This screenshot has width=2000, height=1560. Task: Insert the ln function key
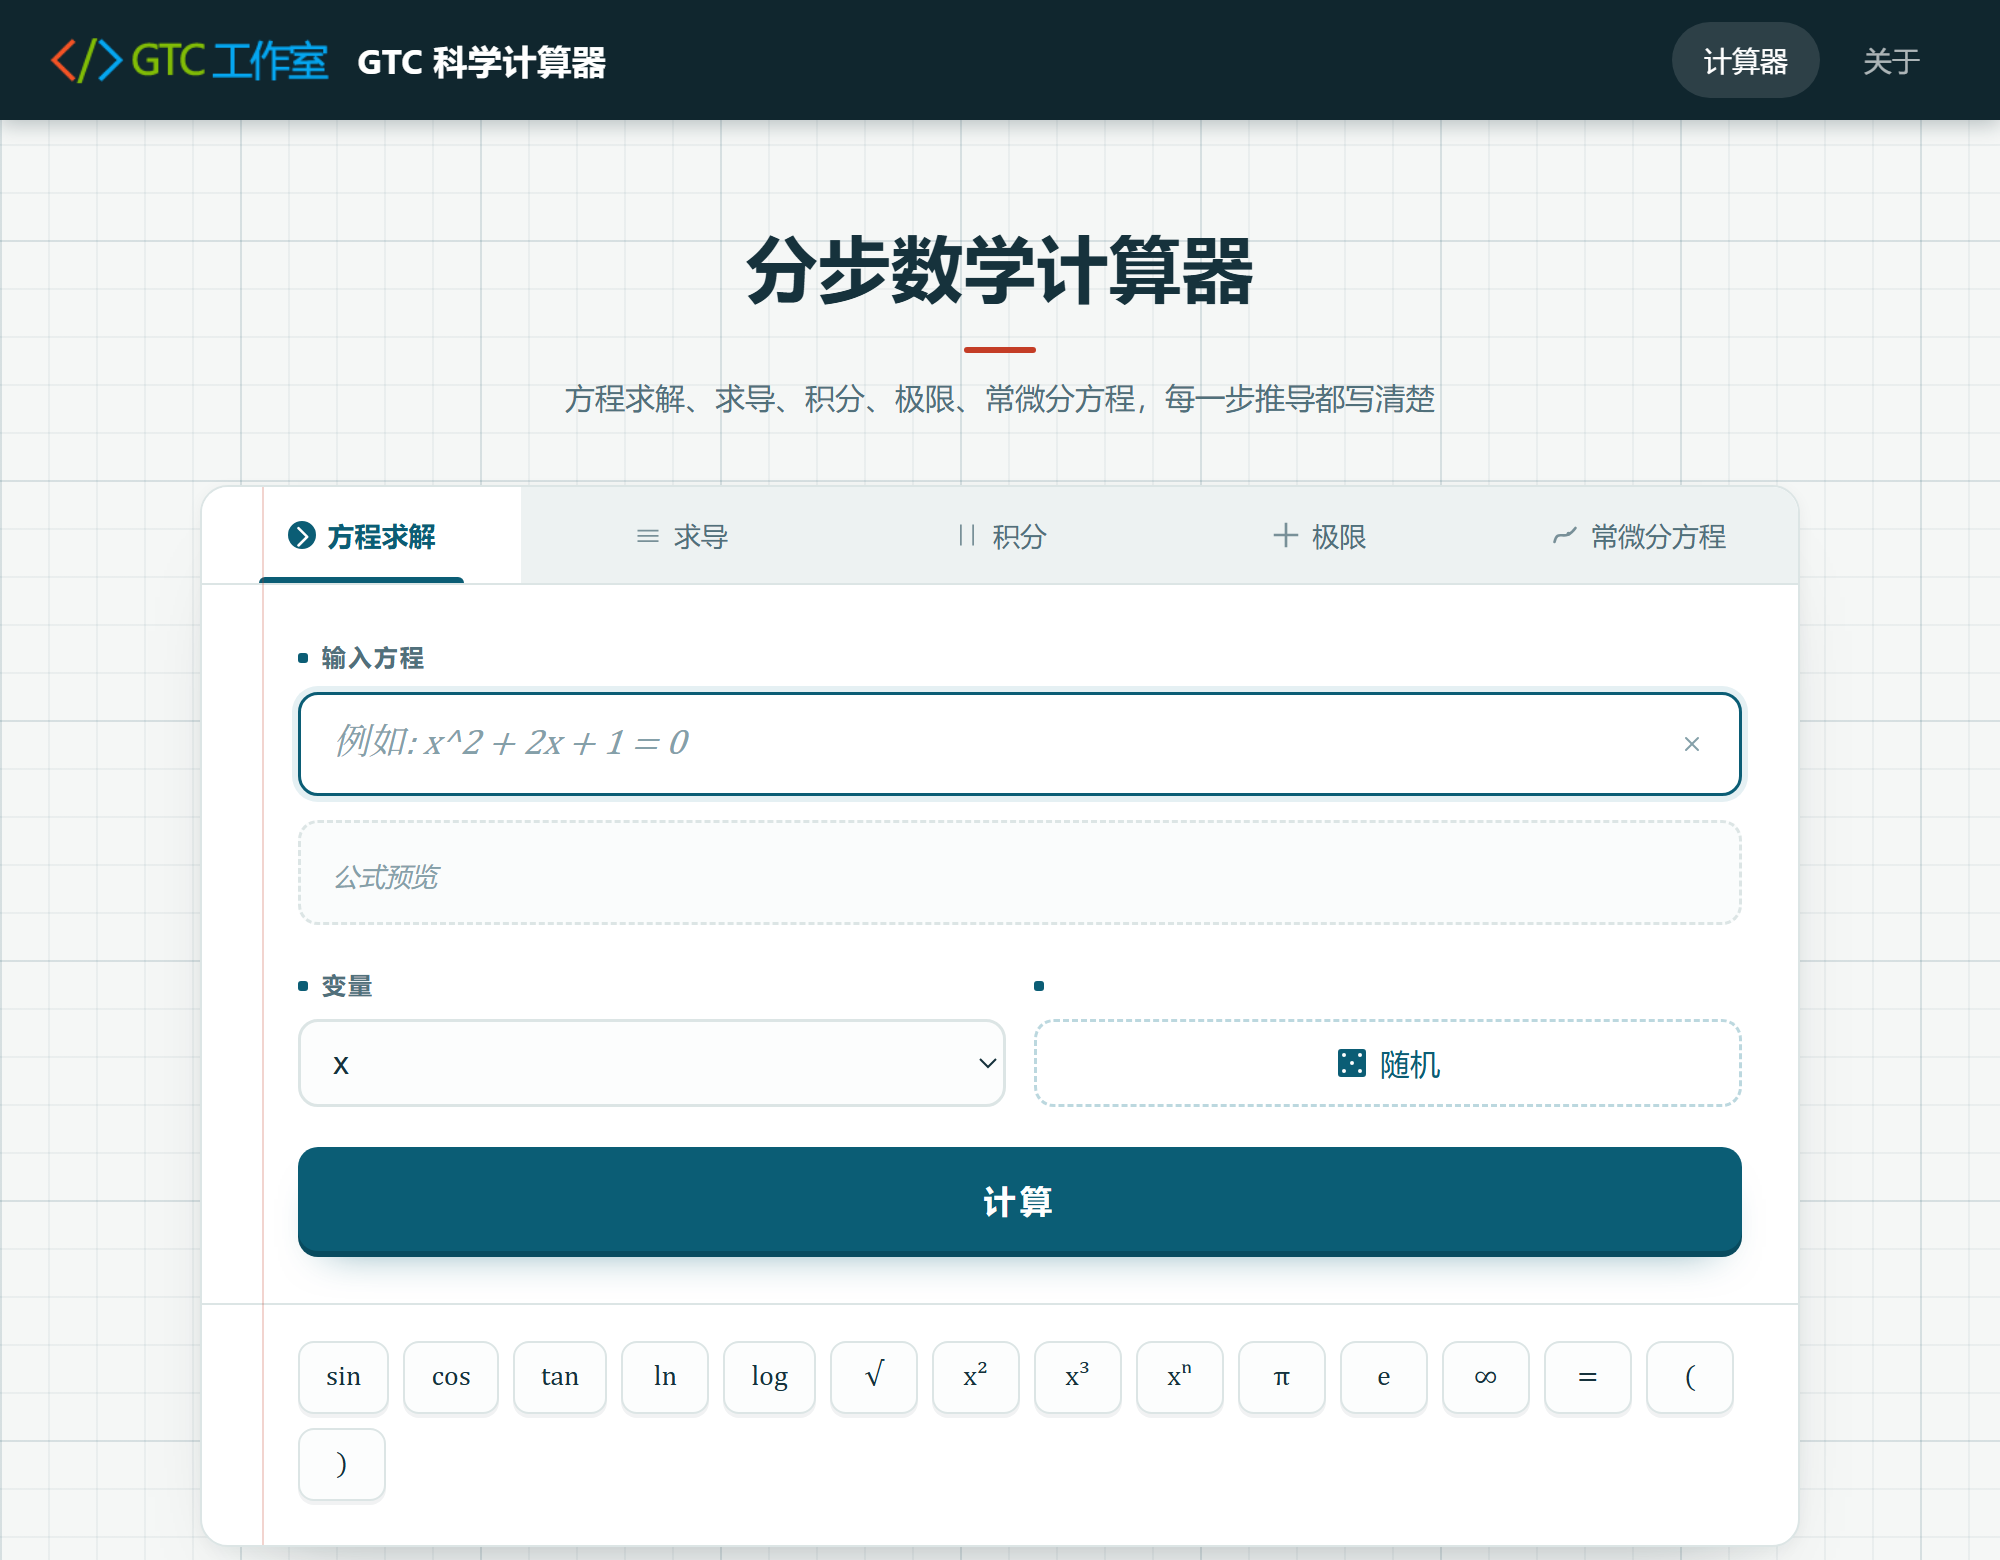coord(665,1377)
